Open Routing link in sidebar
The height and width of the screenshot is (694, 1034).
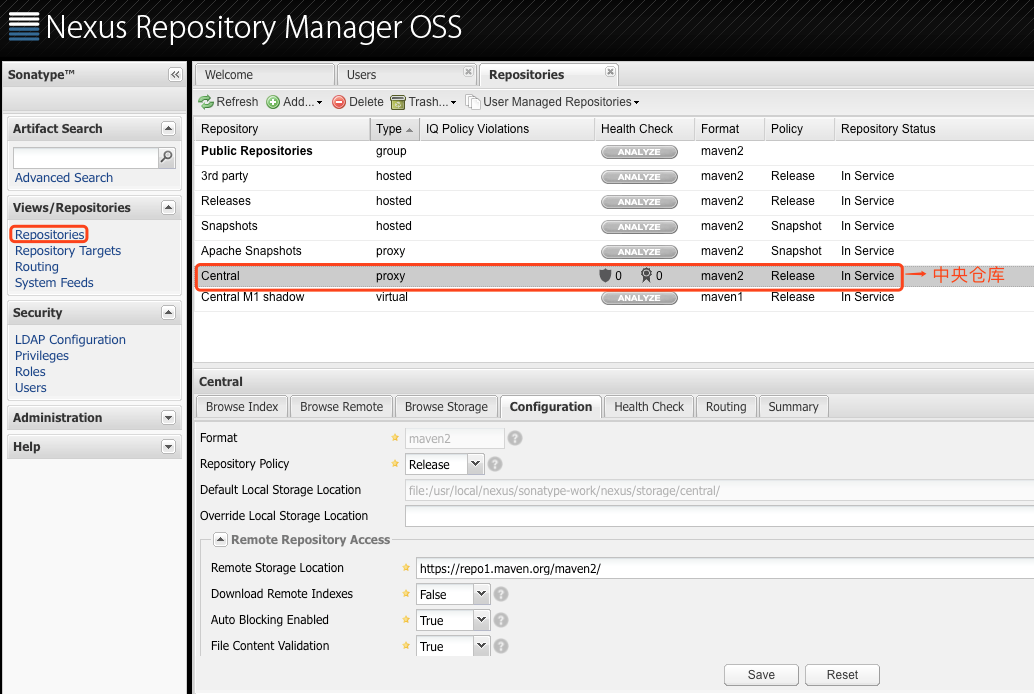click(37, 267)
